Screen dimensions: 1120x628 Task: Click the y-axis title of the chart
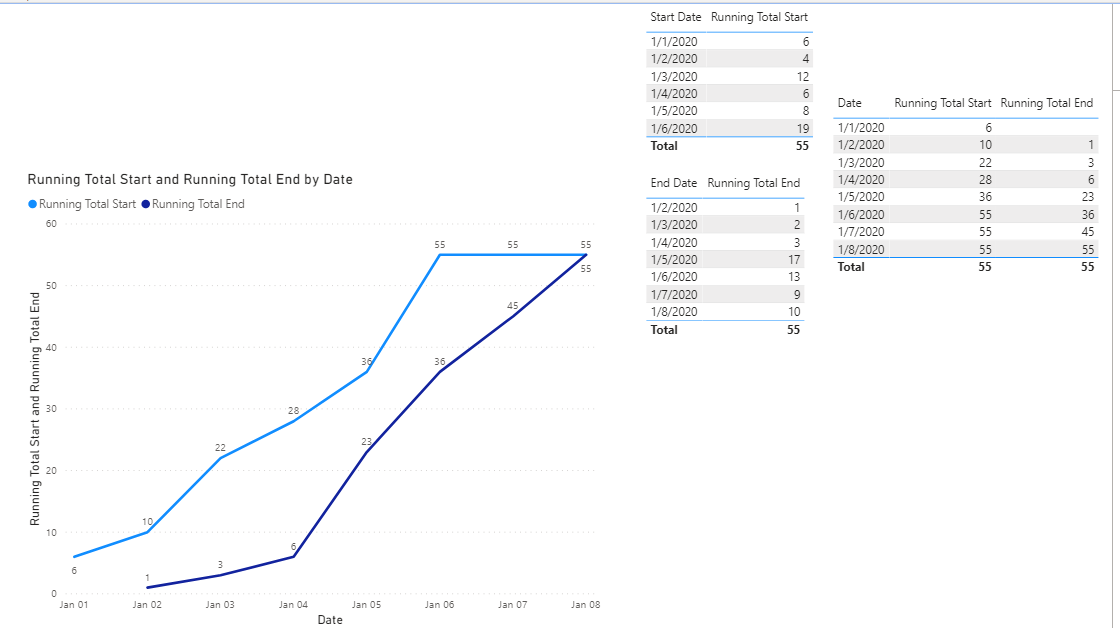click(34, 409)
